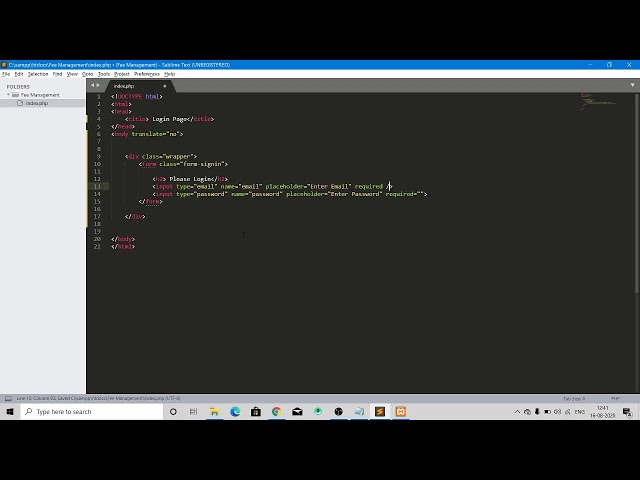Click the green round app icon on taskbar
Screen dimensions: 640x480
point(318,412)
